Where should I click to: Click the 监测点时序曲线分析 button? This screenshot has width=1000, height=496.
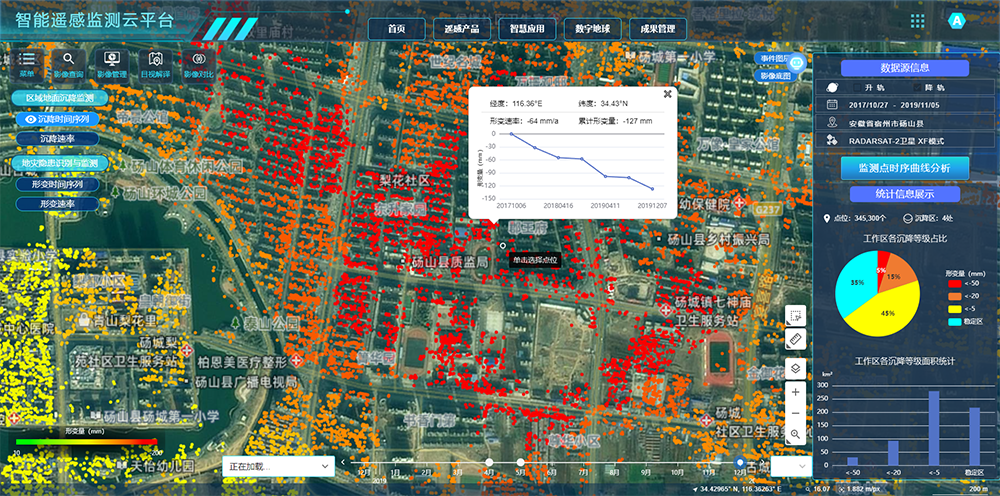(x=905, y=167)
